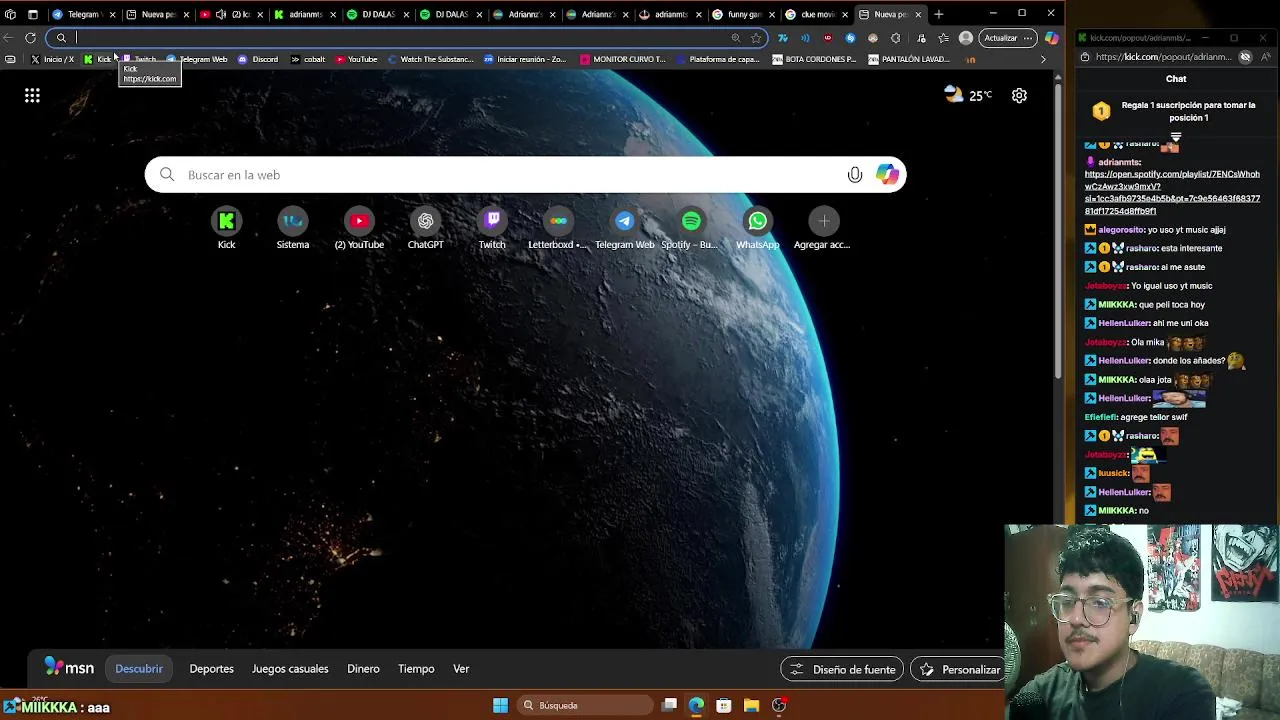Click the favorites star in address bar
Image resolution: width=1280 pixels, height=720 pixels.
point(756,38)
